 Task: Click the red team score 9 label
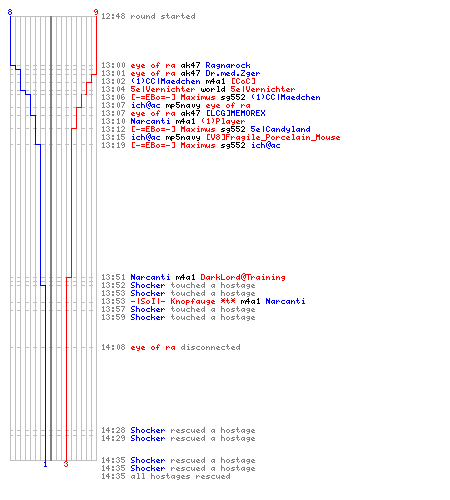tap(96, 12)
